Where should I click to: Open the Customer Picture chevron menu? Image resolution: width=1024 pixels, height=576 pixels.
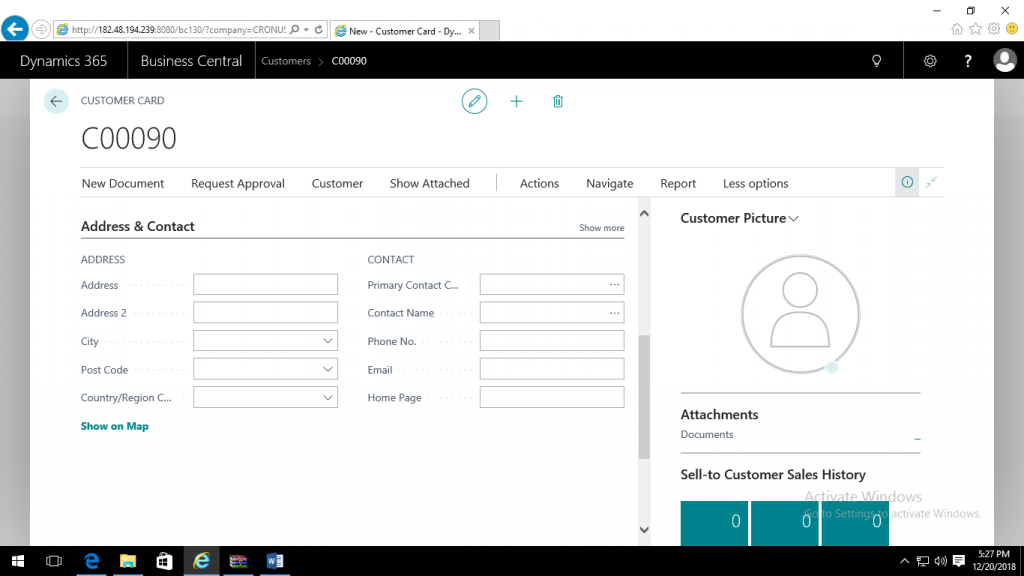[793, 219]
